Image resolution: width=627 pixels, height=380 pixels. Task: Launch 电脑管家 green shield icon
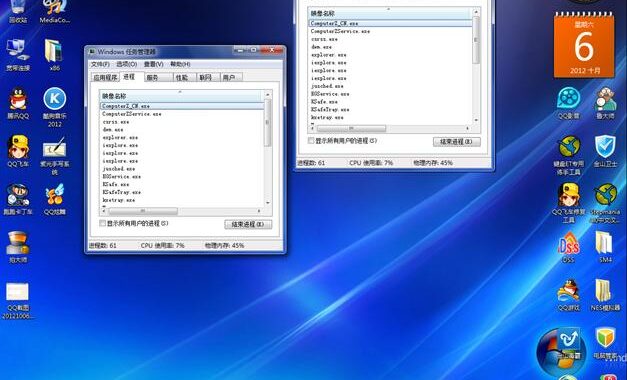click(x=605, y=343)
